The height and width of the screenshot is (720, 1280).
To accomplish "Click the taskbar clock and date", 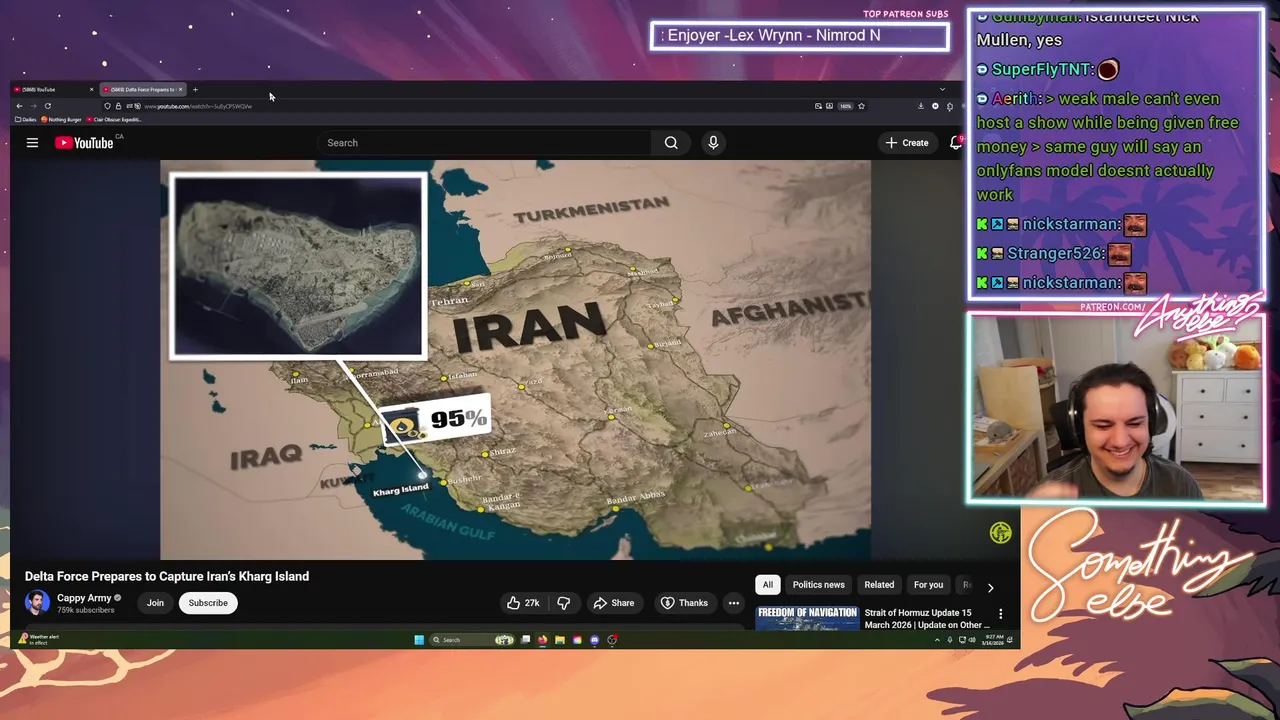I will pyautogui.click(x=993, y=640).
